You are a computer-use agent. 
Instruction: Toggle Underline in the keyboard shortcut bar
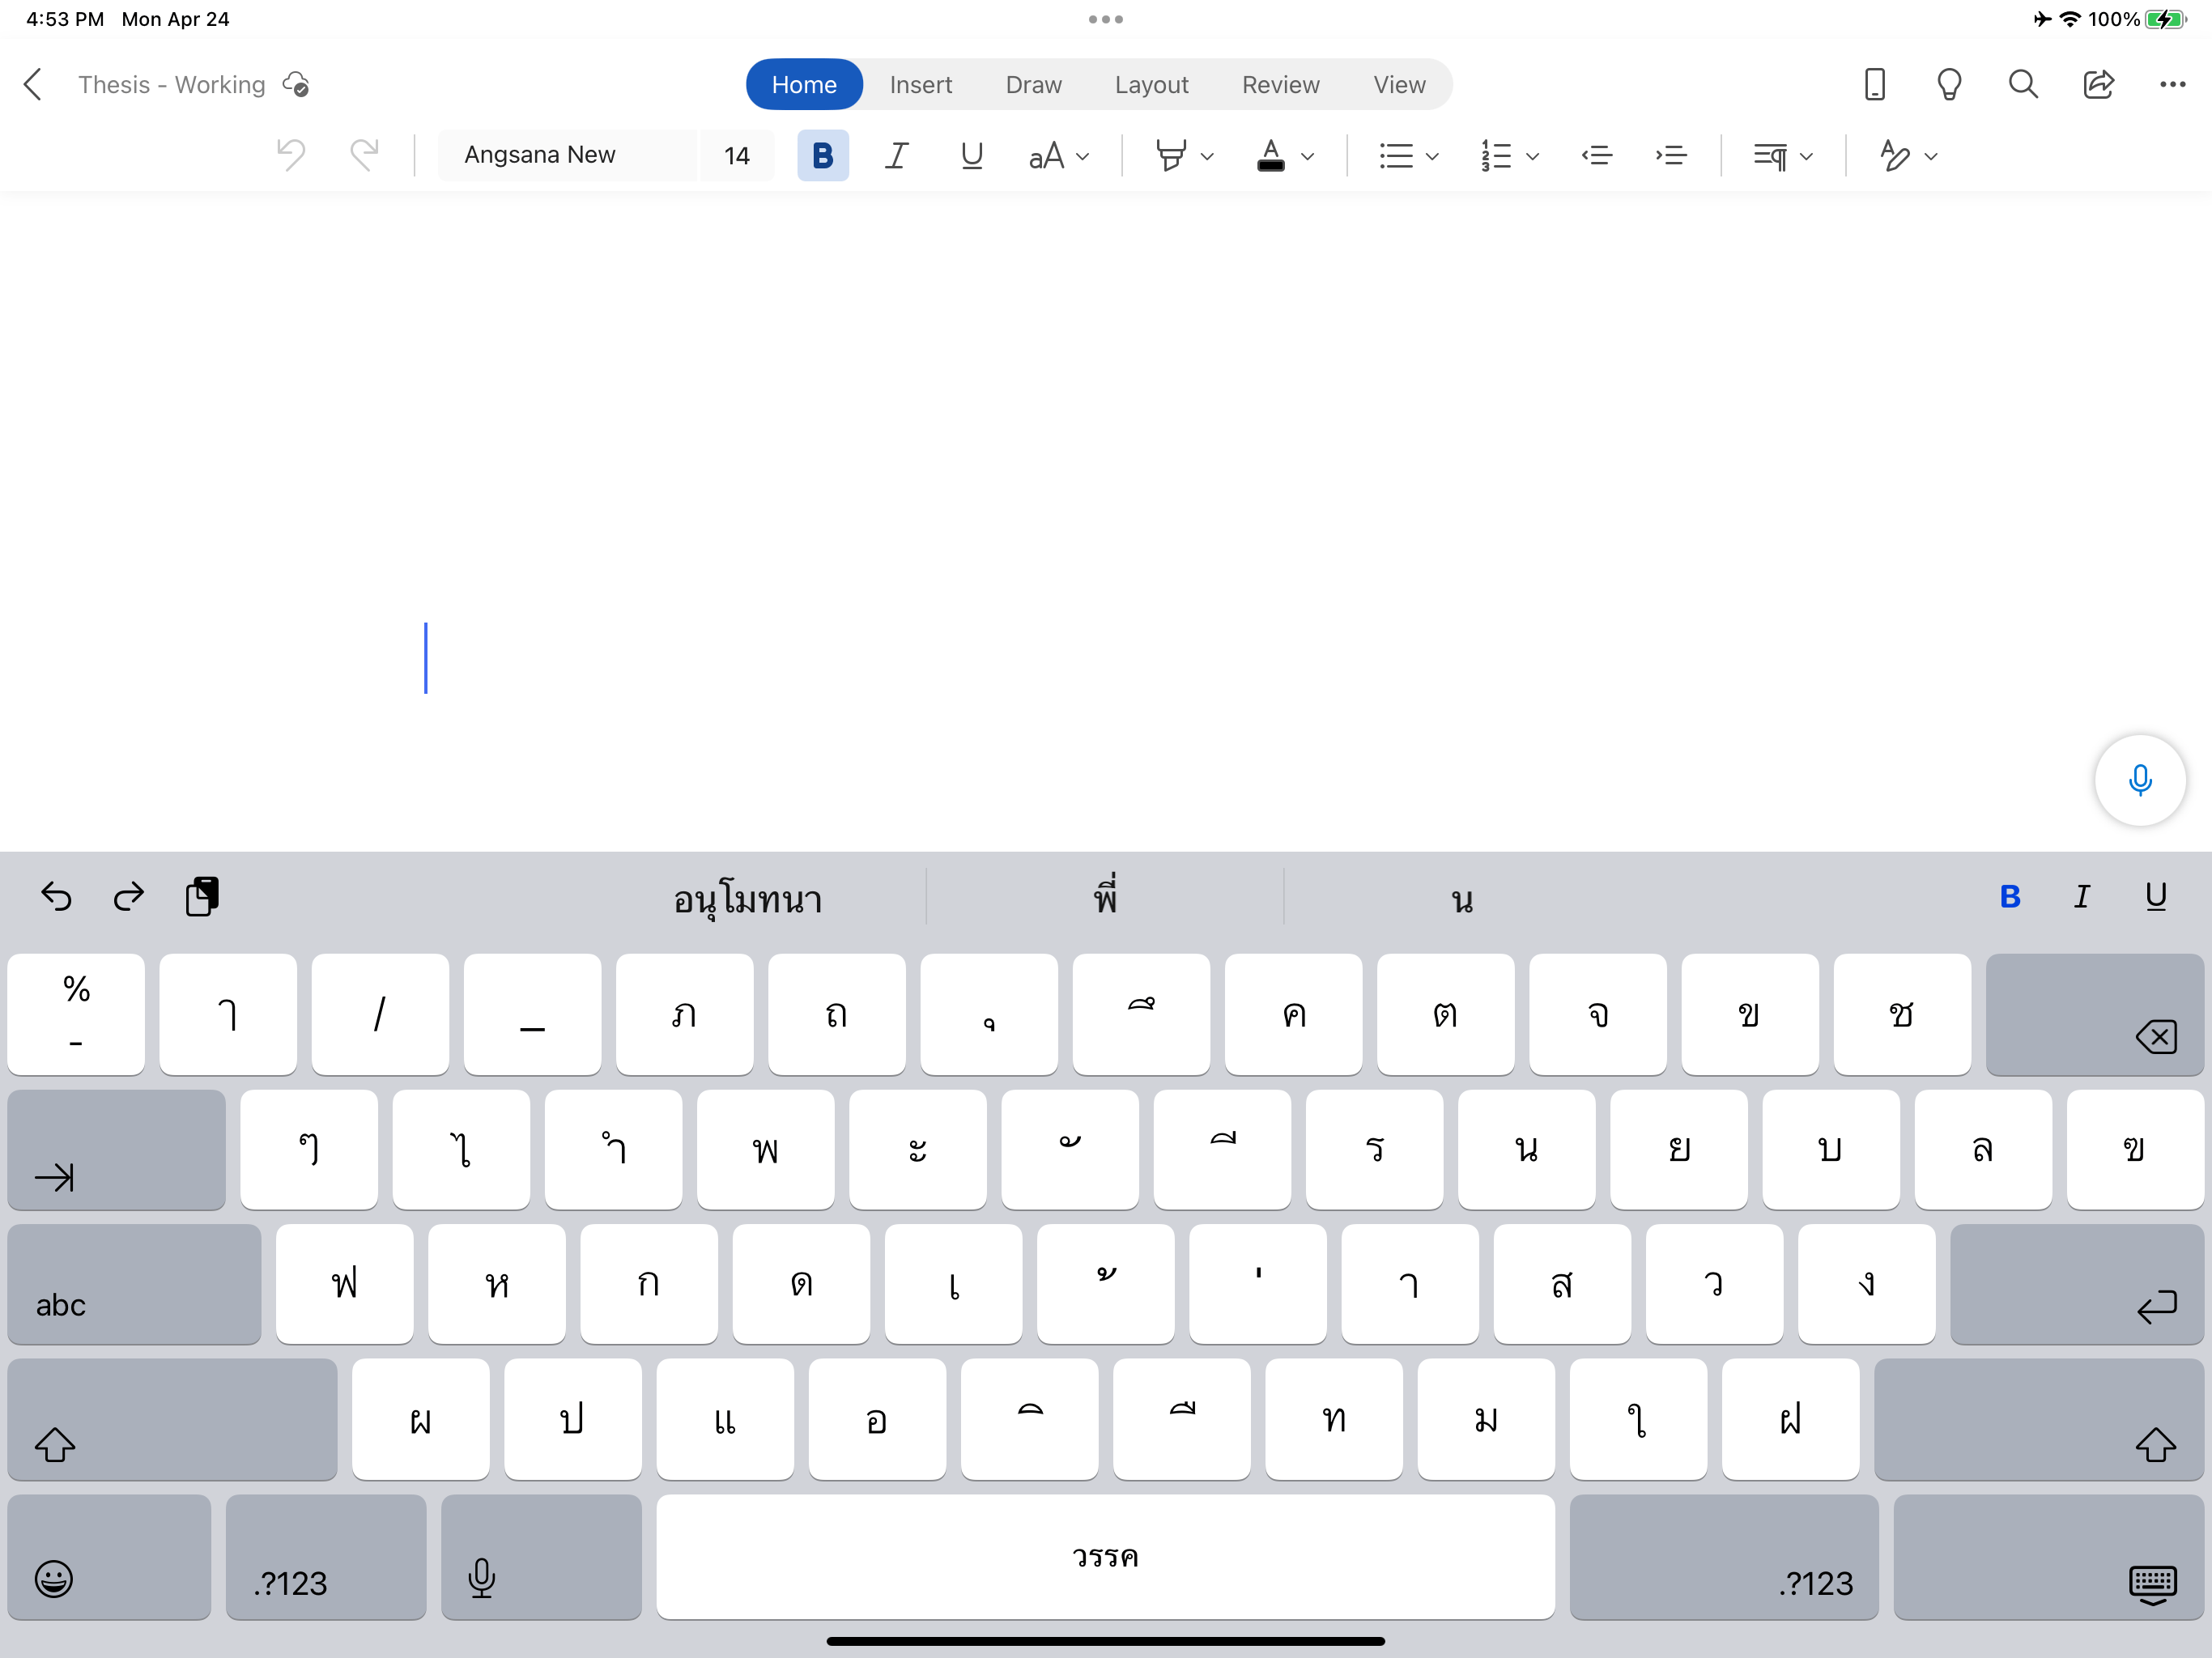tap(2155, 897)
